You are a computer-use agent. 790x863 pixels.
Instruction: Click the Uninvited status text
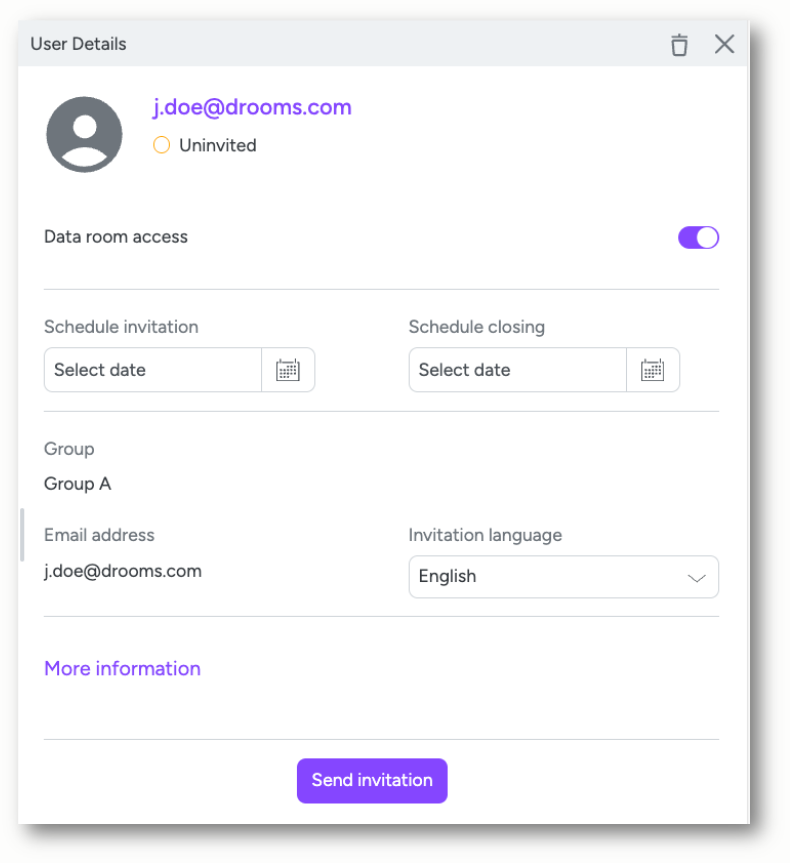click(x=217, y=145)
